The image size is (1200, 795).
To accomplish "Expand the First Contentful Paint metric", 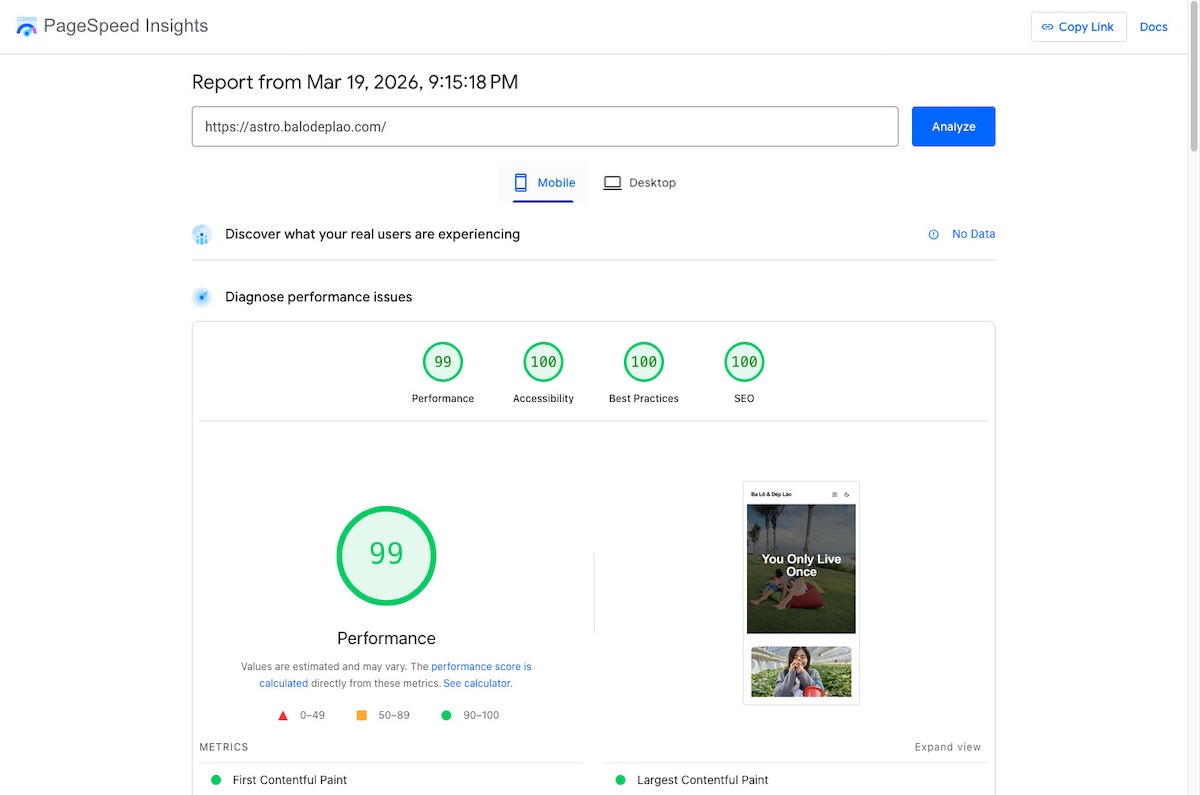I will [289, 780].
